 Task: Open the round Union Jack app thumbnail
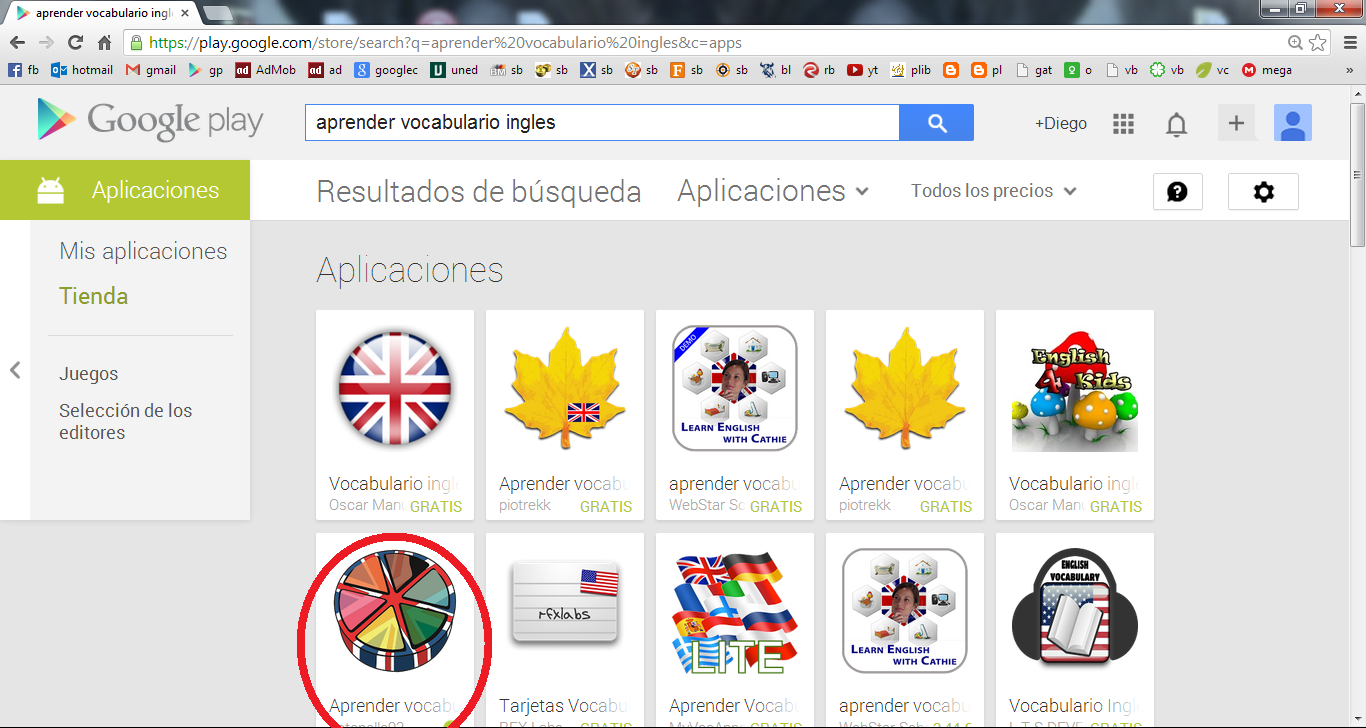pos(395,387)
